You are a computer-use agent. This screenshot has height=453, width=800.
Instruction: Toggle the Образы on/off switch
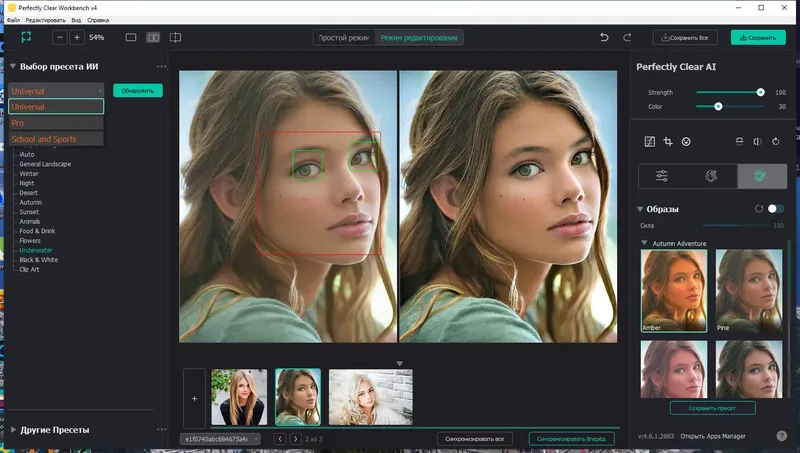(x=776, y=209)
